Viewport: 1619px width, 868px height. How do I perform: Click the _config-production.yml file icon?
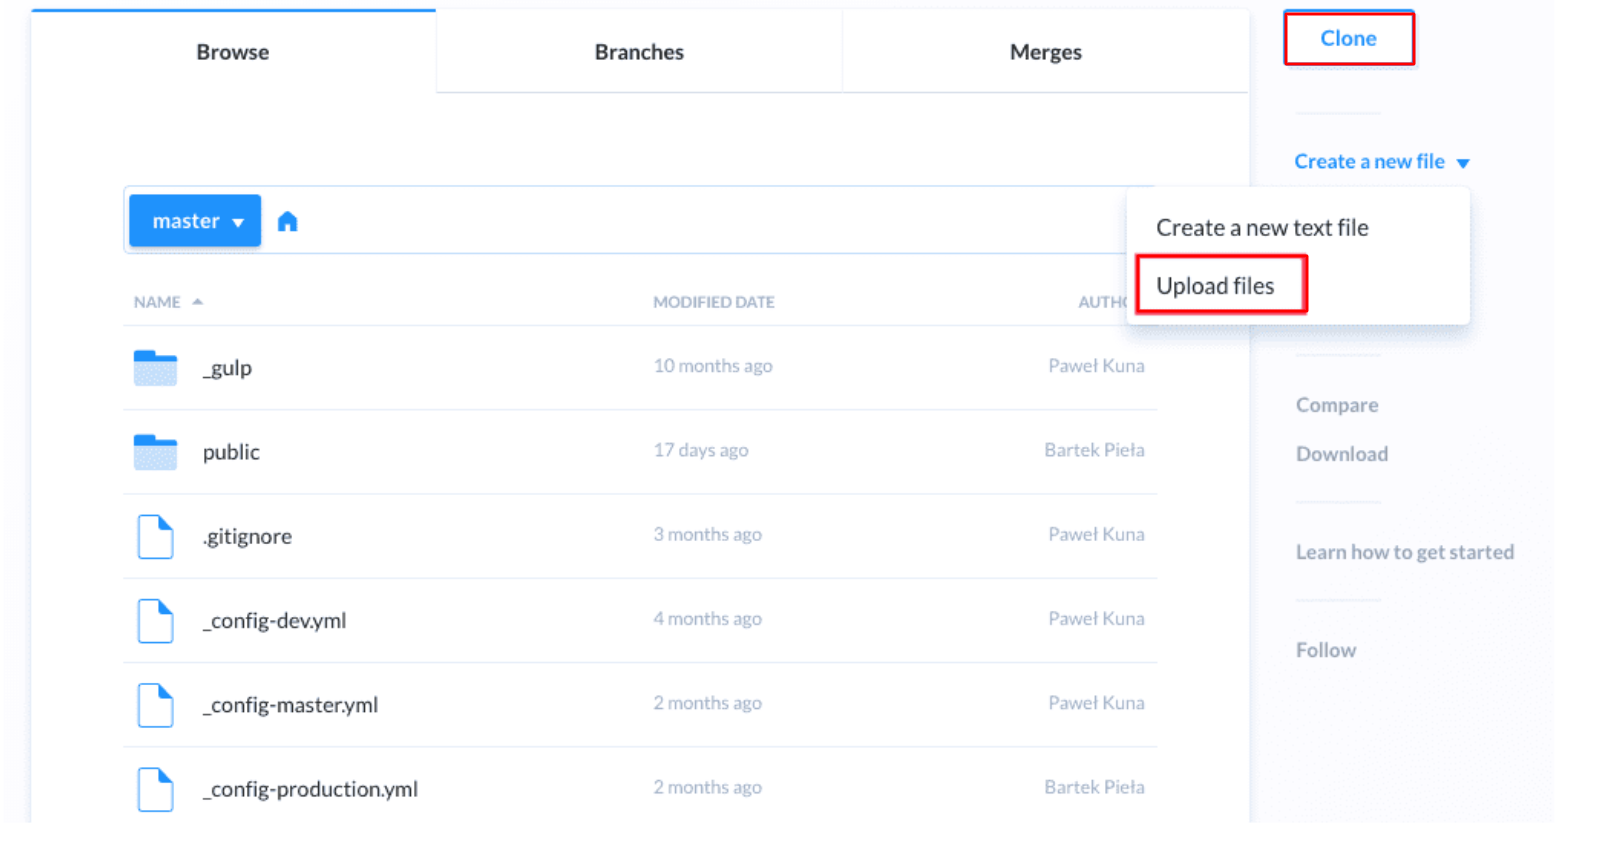pyautogui.click(x=155, y=789)
